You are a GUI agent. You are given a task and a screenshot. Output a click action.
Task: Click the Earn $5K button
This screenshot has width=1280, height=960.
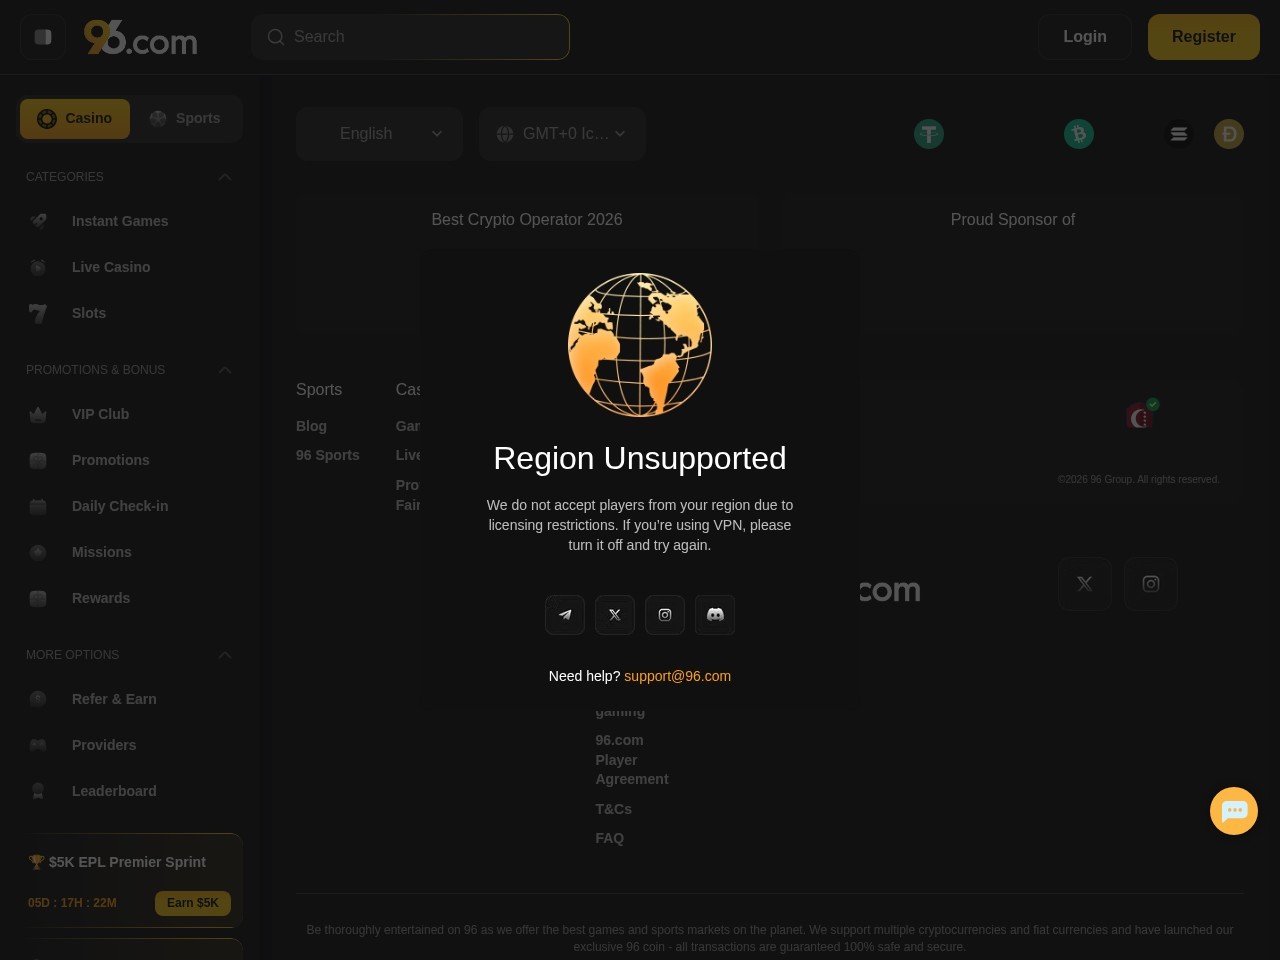point(193,903)
